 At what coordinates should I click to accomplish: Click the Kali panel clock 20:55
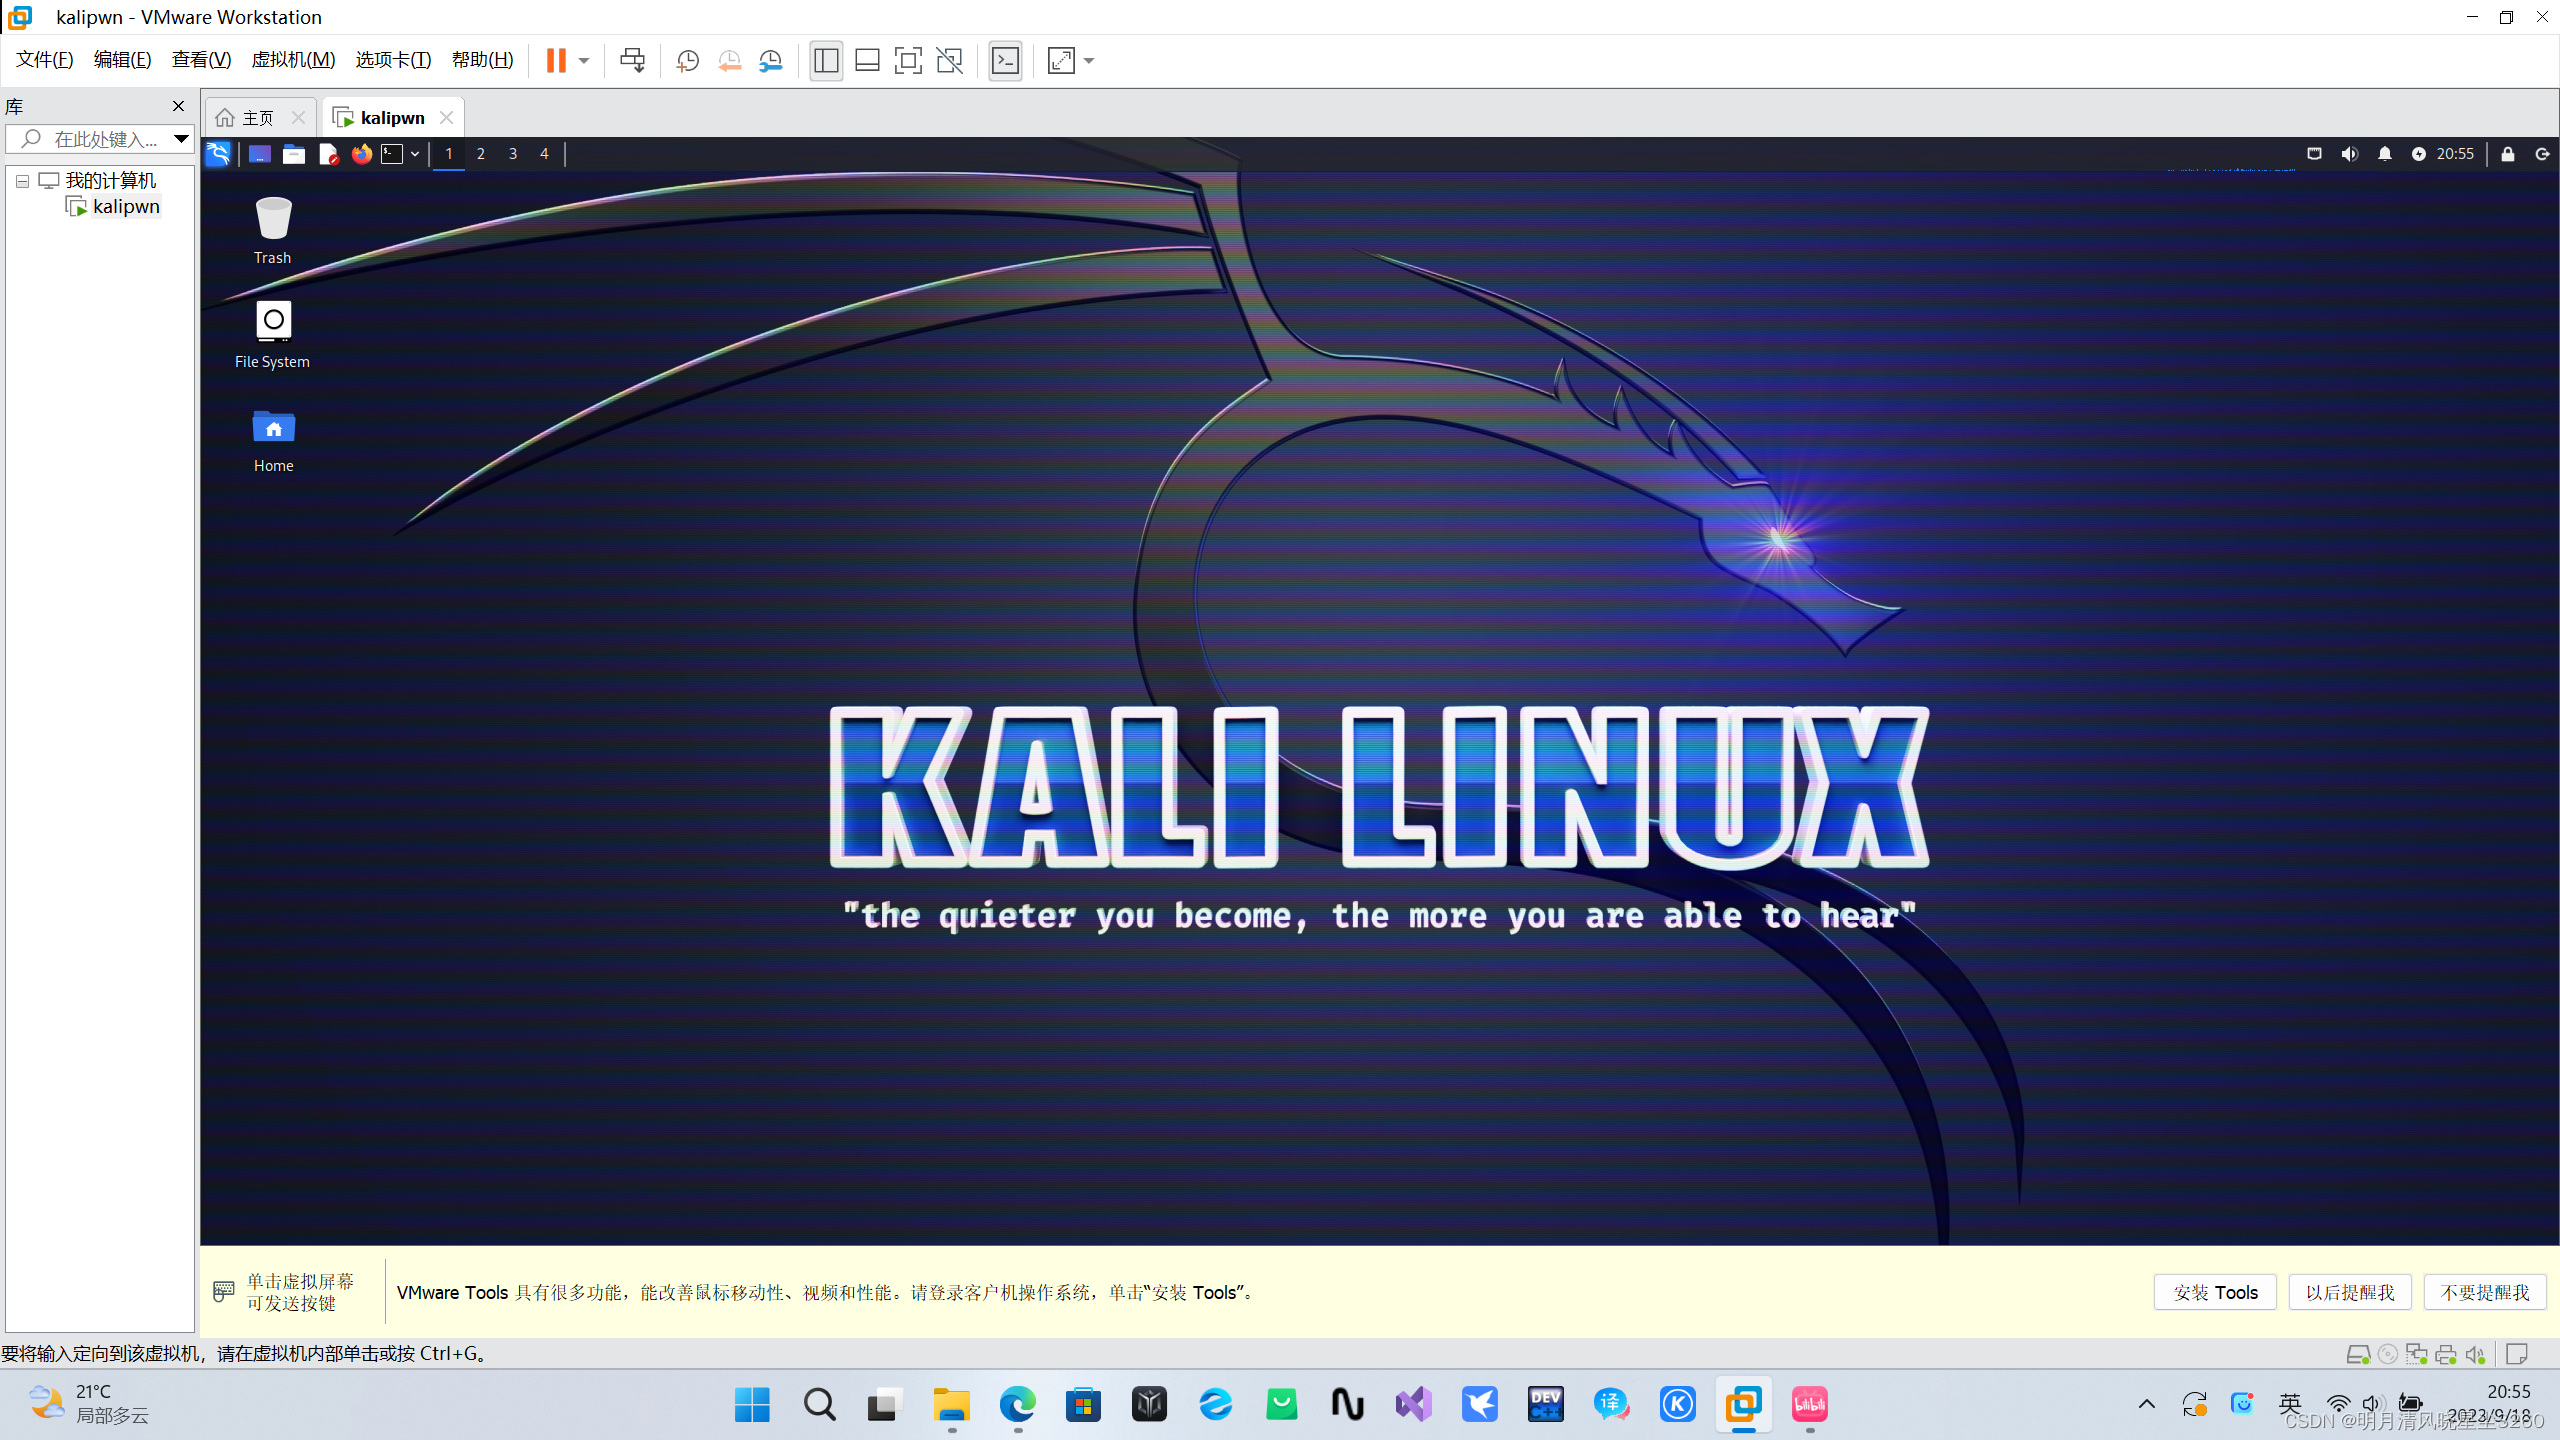pyautogui.click(x=2455, y=154)
